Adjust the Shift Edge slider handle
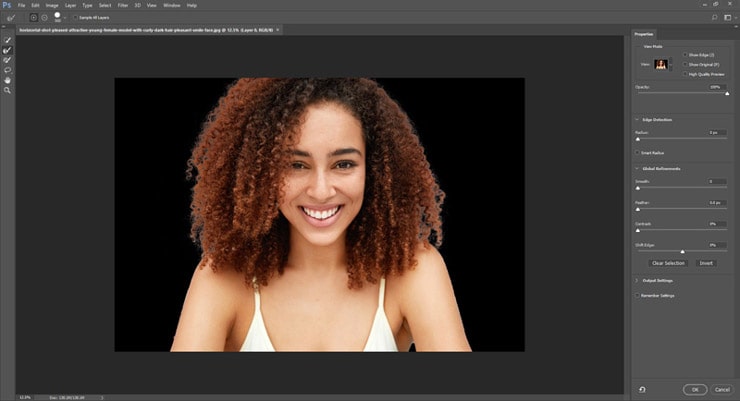The width and height of the screenshot is (740, 401). point(682,251)
